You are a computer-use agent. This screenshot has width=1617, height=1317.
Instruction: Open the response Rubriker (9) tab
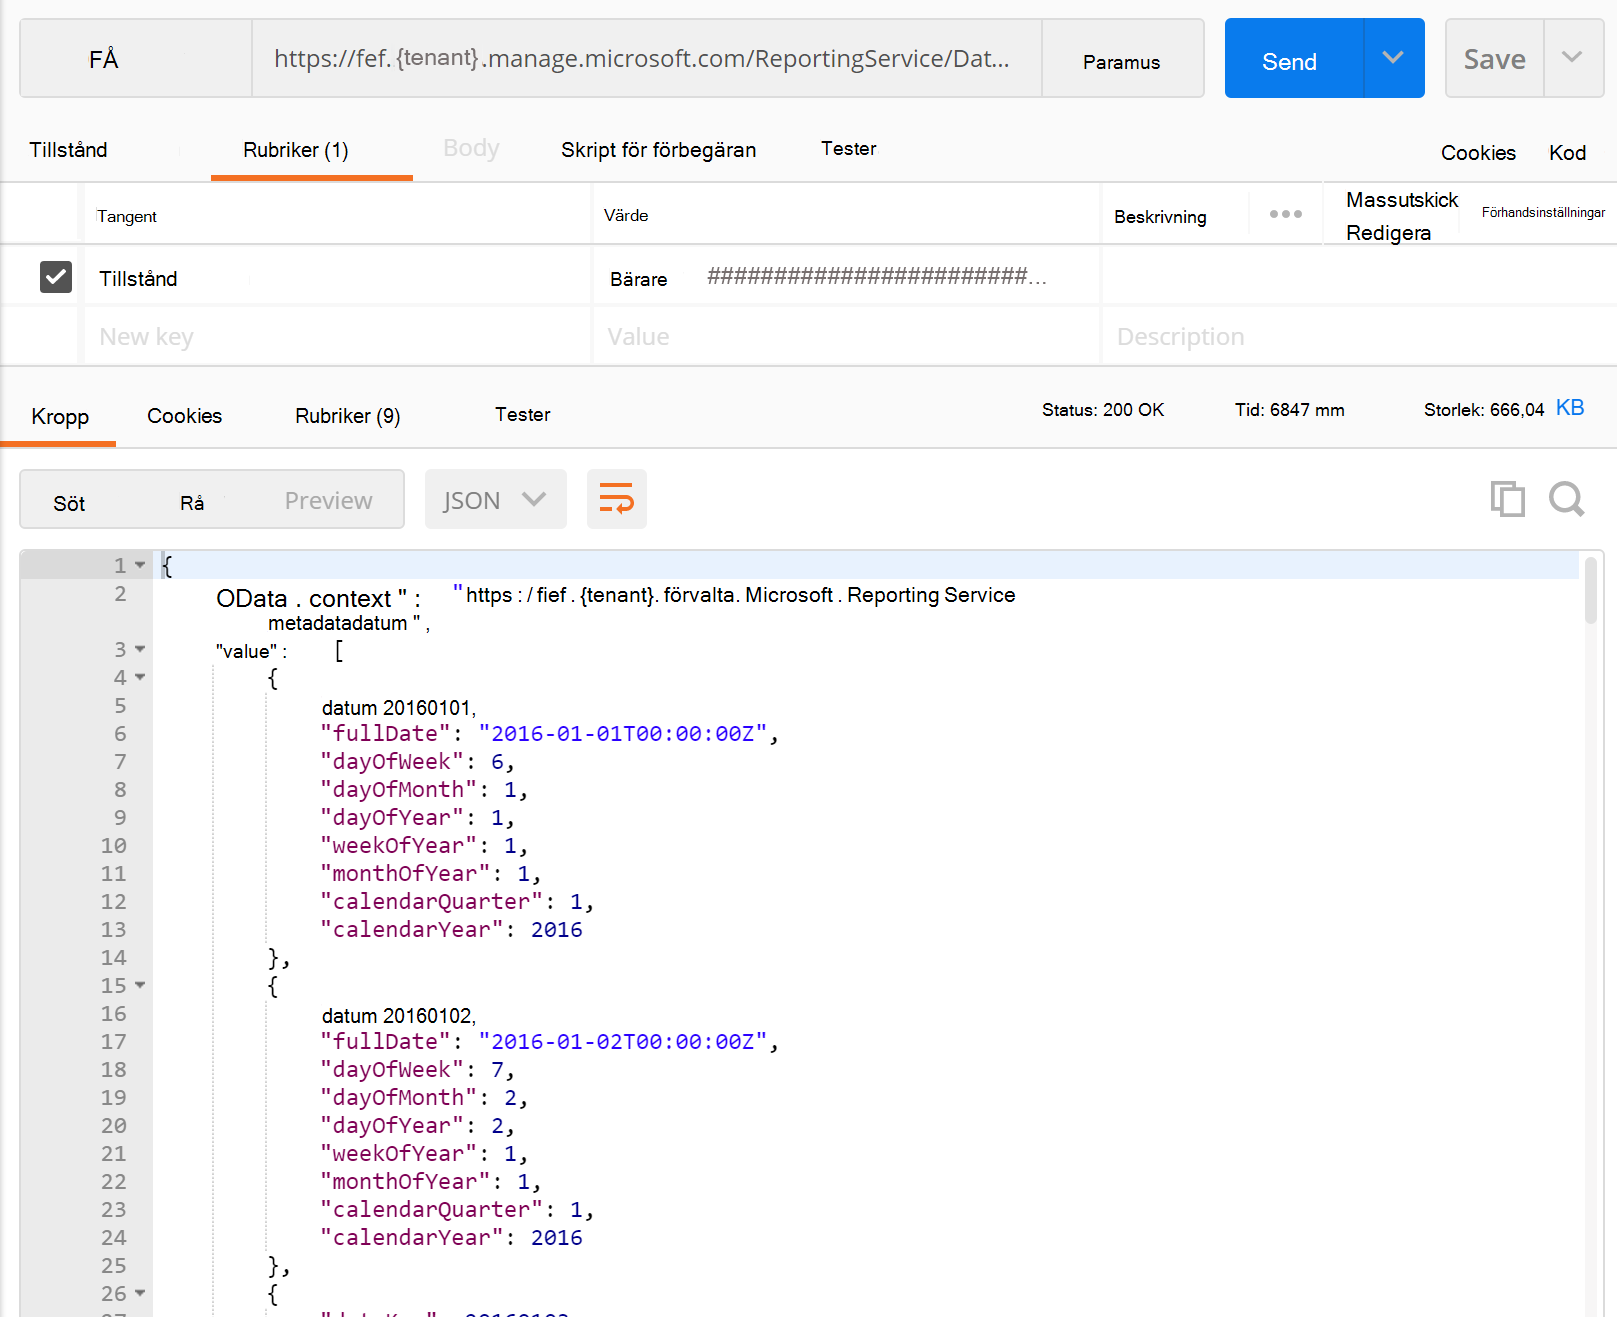click(x=347, y=416)
